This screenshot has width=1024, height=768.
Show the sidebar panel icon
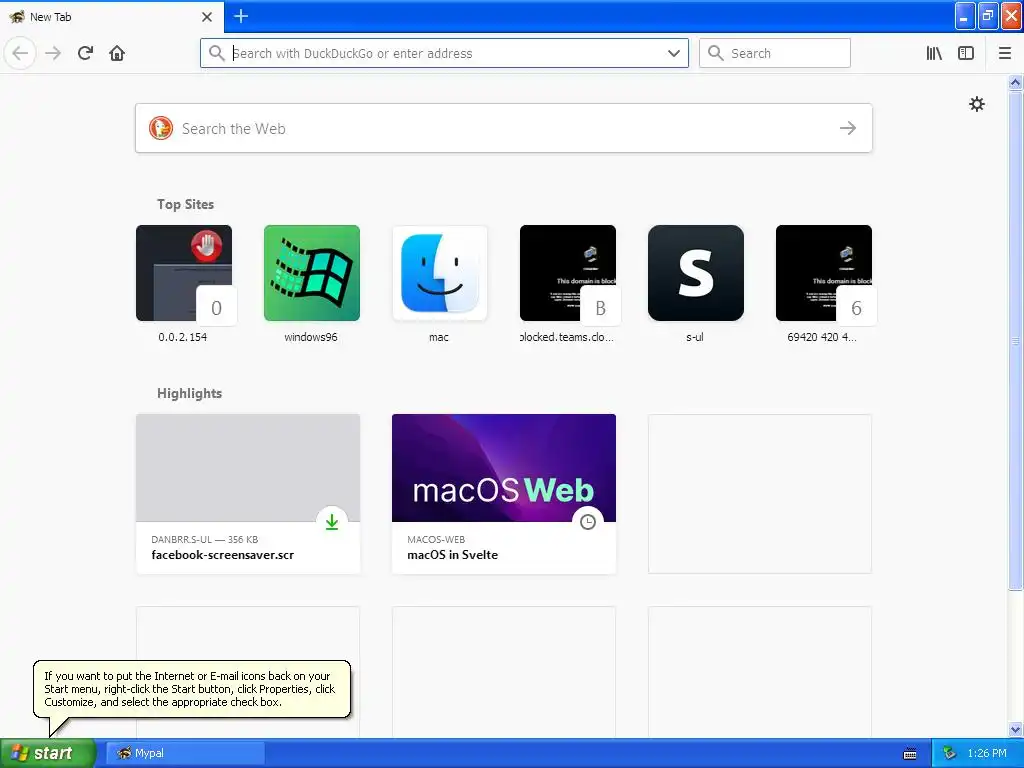pyautogui.click(x=966, y=53)
